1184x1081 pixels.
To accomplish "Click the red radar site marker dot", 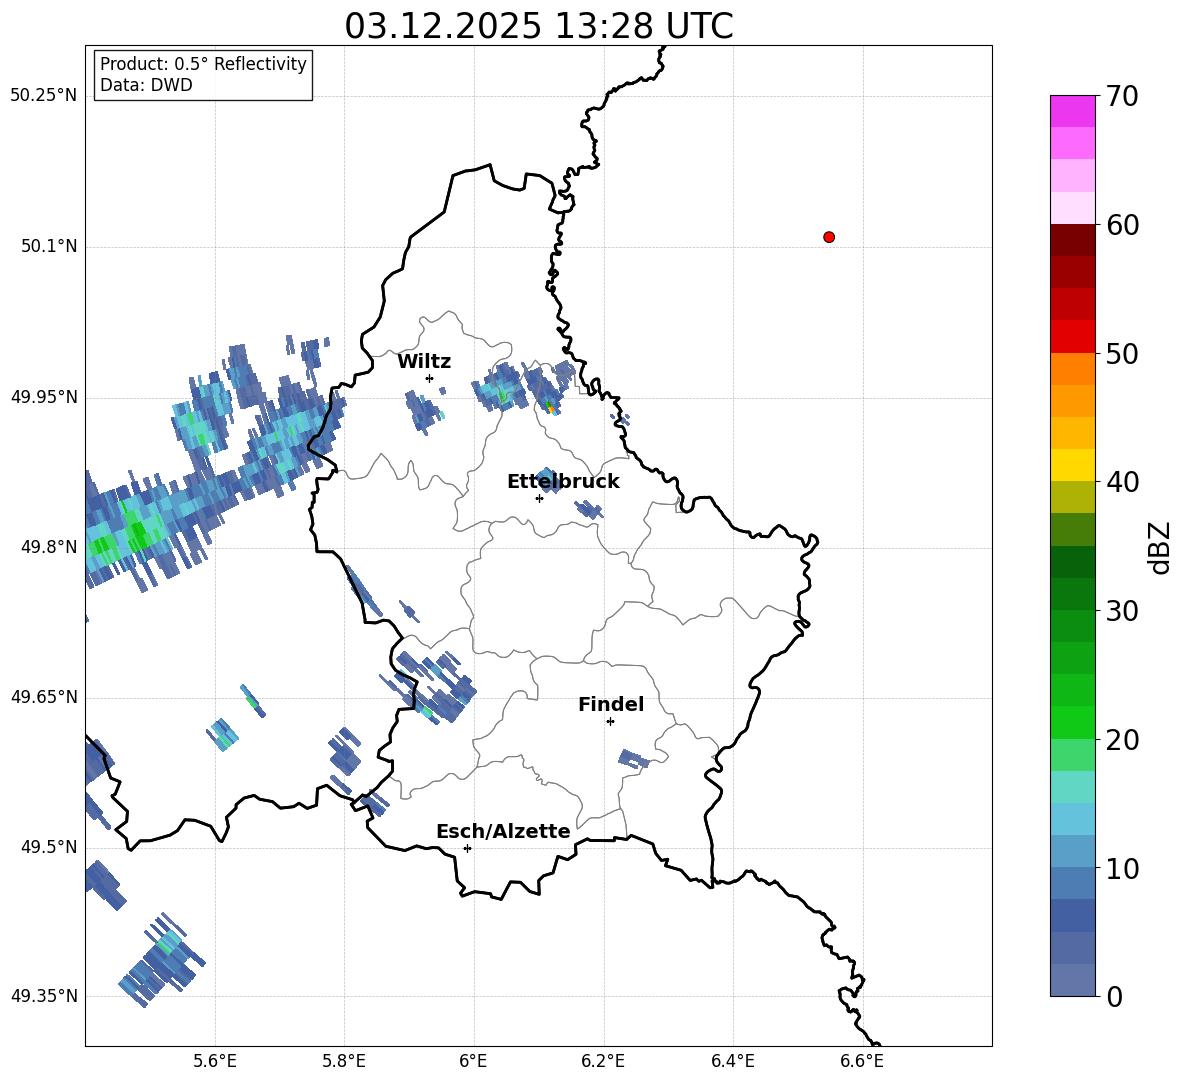I will (829, 237).
